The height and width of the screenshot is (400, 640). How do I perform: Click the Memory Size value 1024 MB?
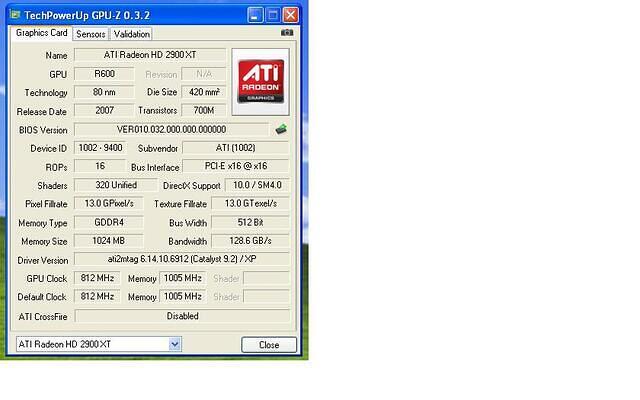[109, 241]
